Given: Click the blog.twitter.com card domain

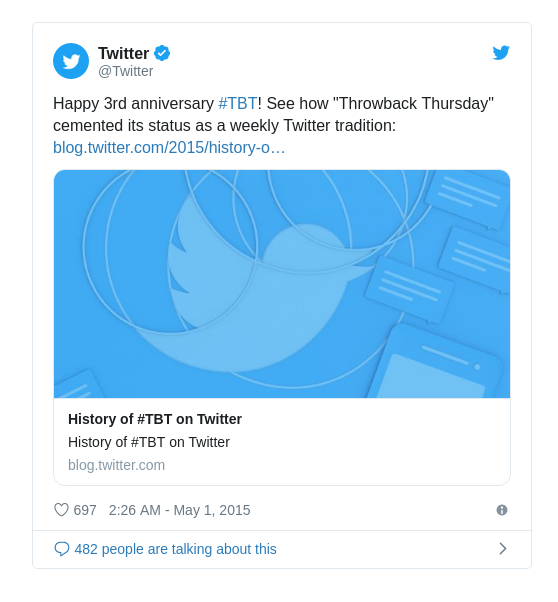Looking at the screenshot, I should pyautogui.click(x=116, y=465).
